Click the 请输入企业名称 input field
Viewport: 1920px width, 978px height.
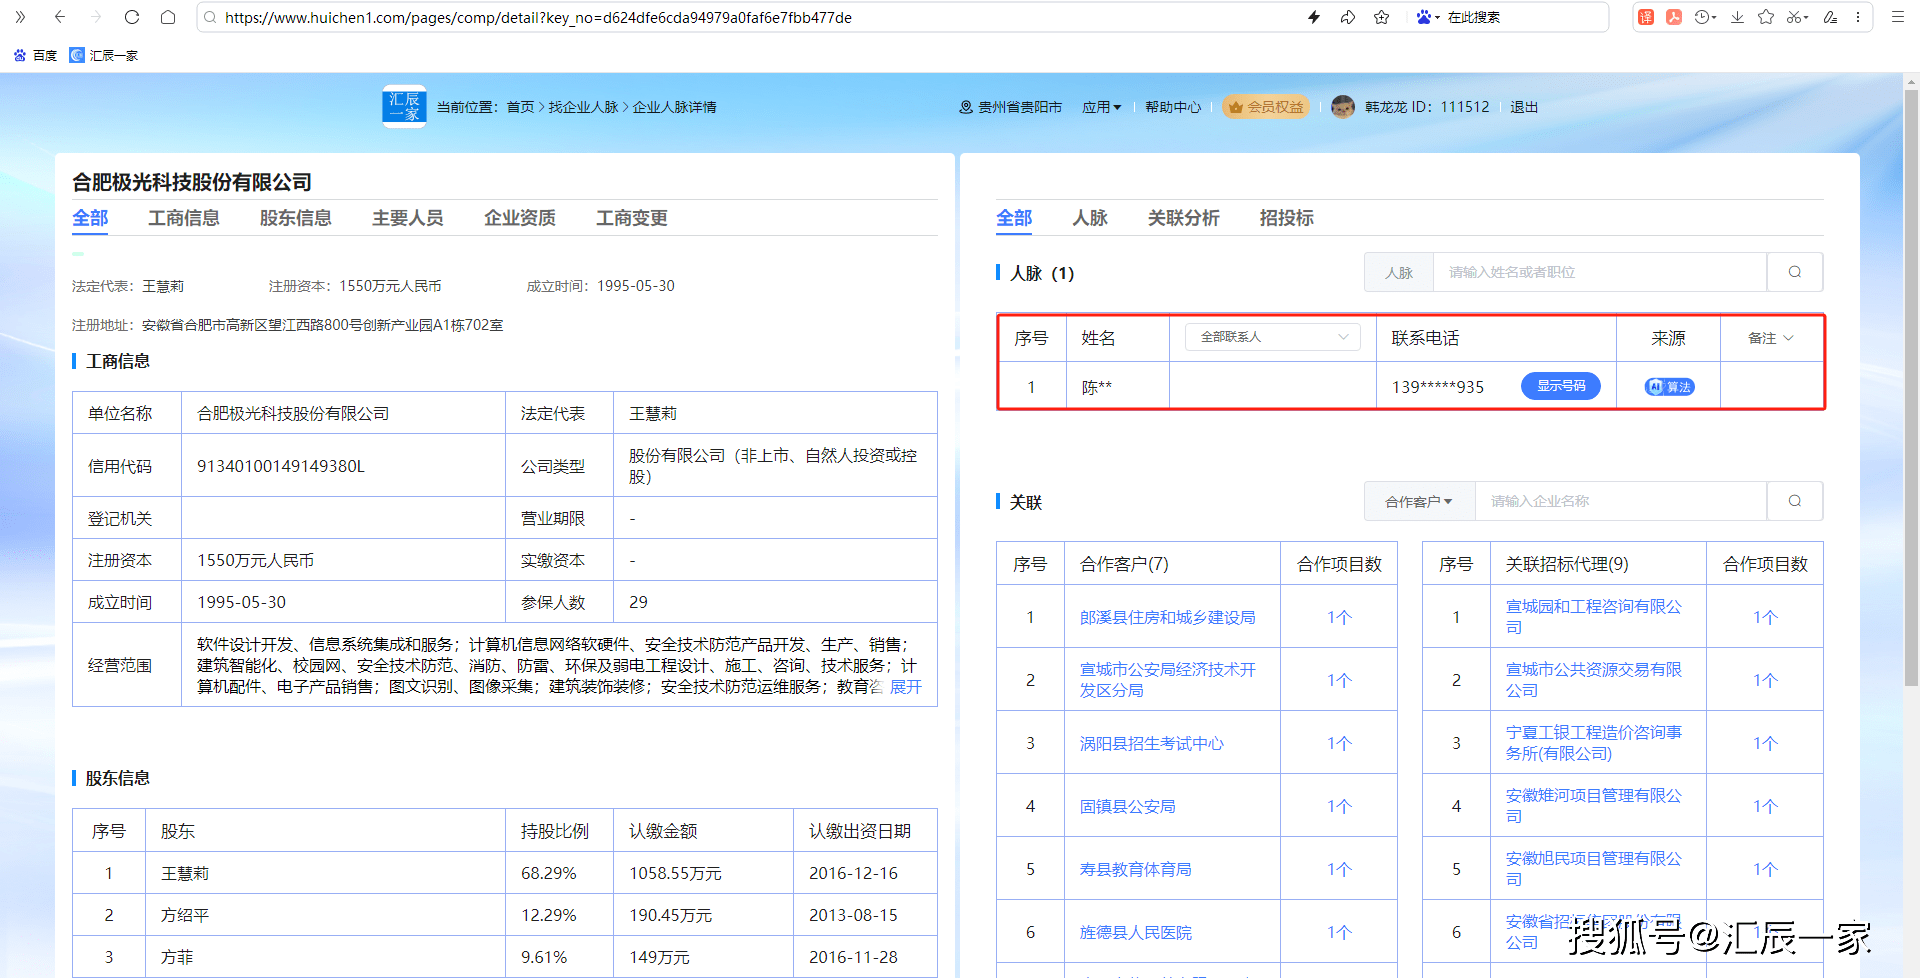1620,501
